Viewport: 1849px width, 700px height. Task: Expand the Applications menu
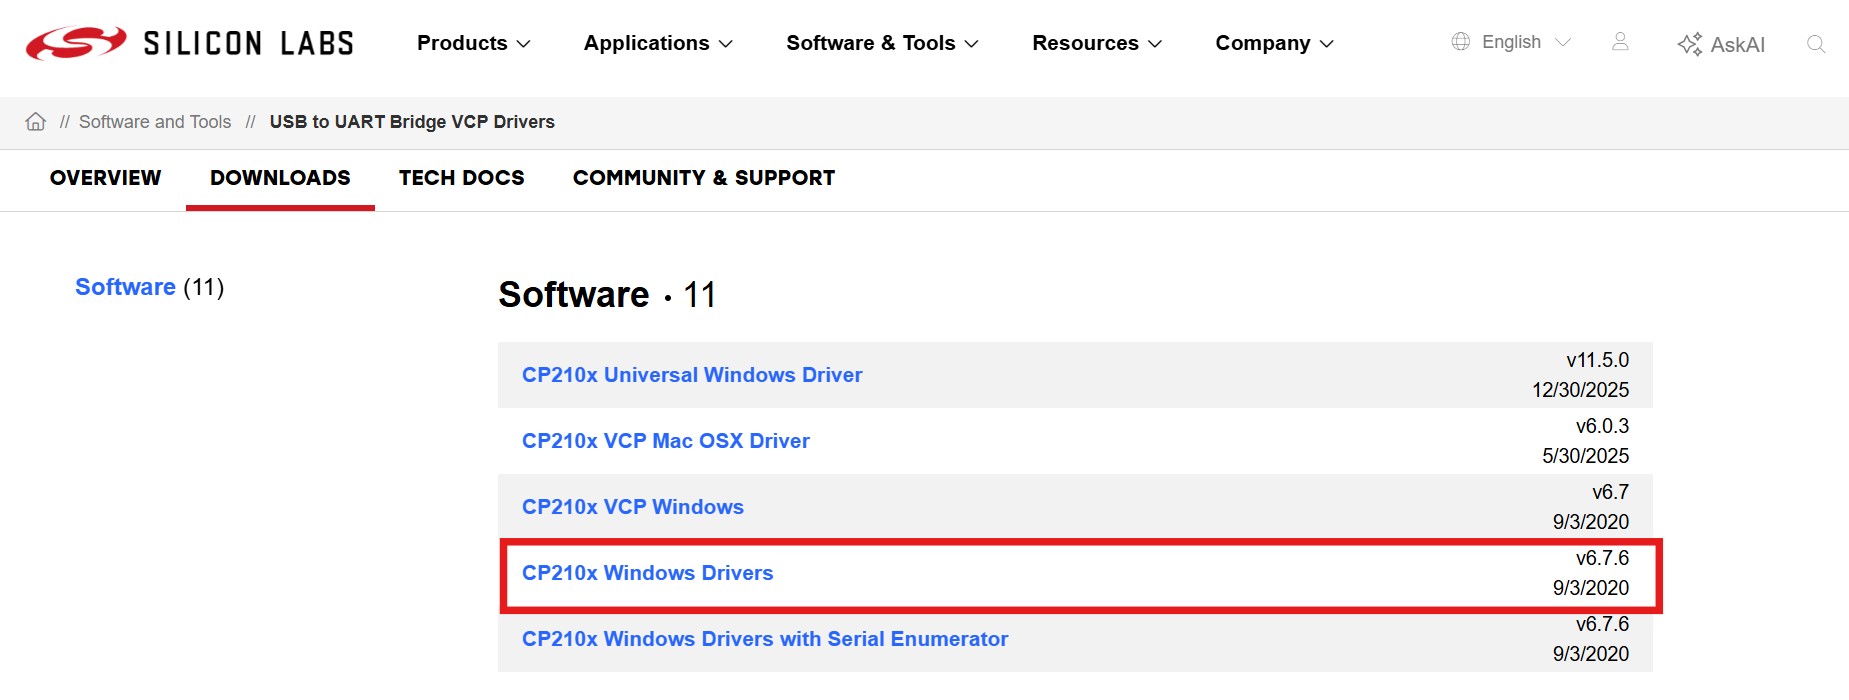(658, 43)
